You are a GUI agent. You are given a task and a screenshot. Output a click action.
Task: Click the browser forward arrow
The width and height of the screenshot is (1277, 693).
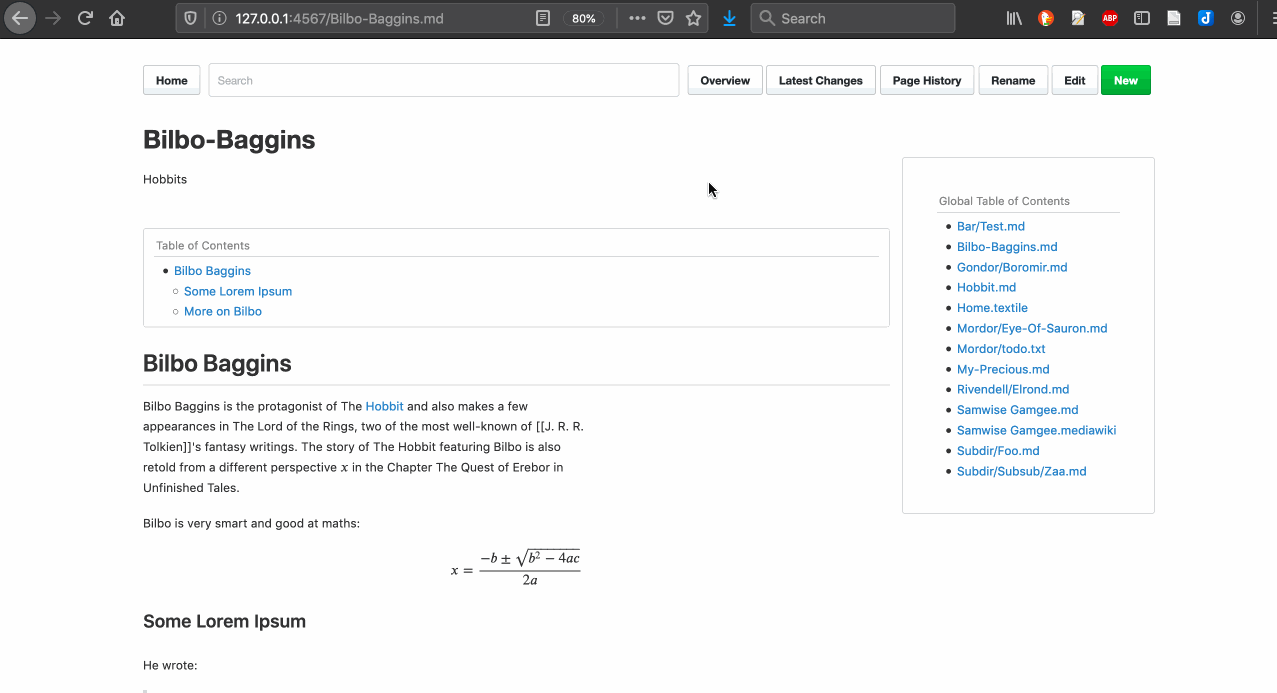tap(53, 18)
